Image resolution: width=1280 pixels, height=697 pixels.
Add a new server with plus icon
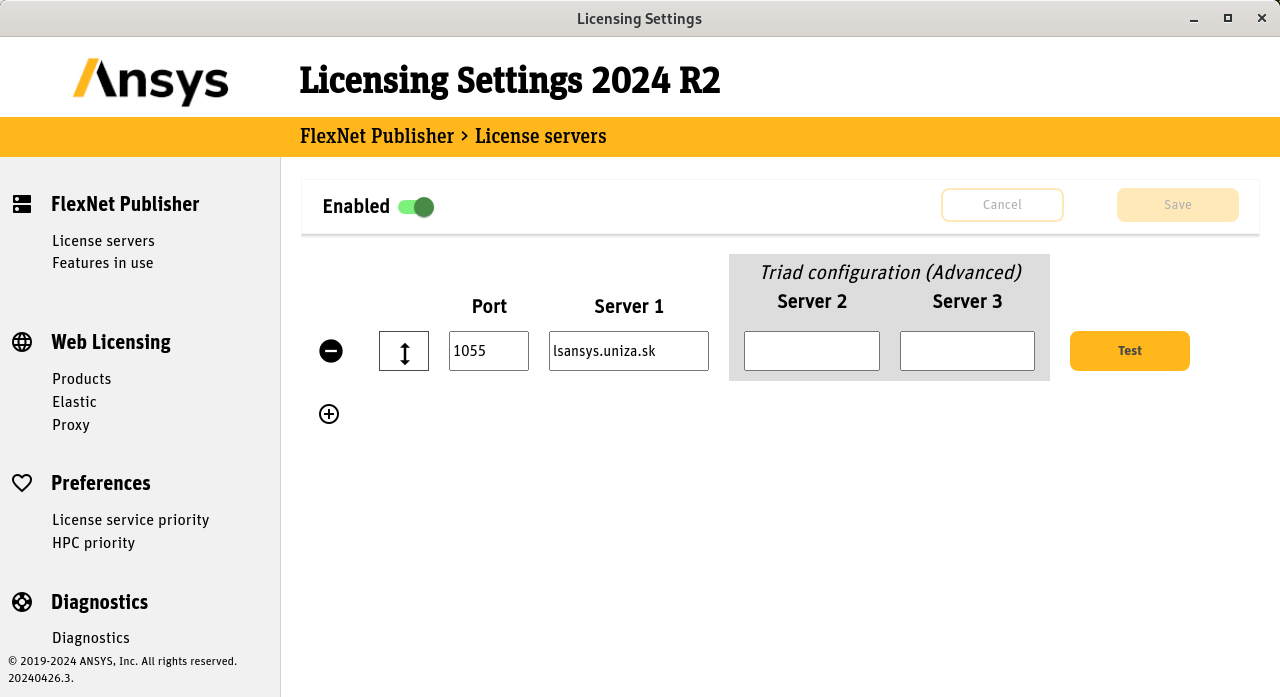(329, 414)
